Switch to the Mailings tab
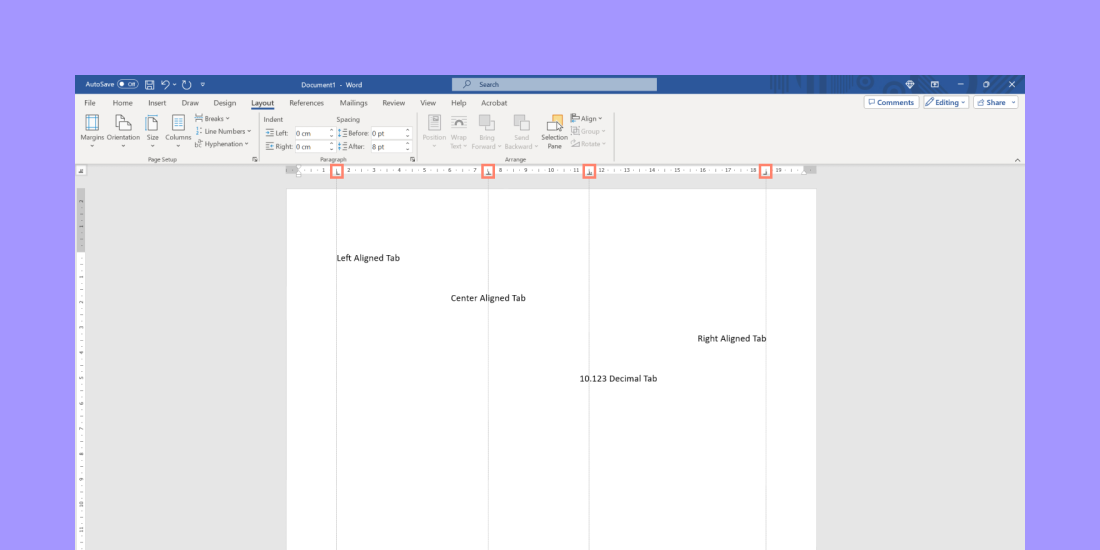The image size is (1100, 550). click(x=354, y=103)
